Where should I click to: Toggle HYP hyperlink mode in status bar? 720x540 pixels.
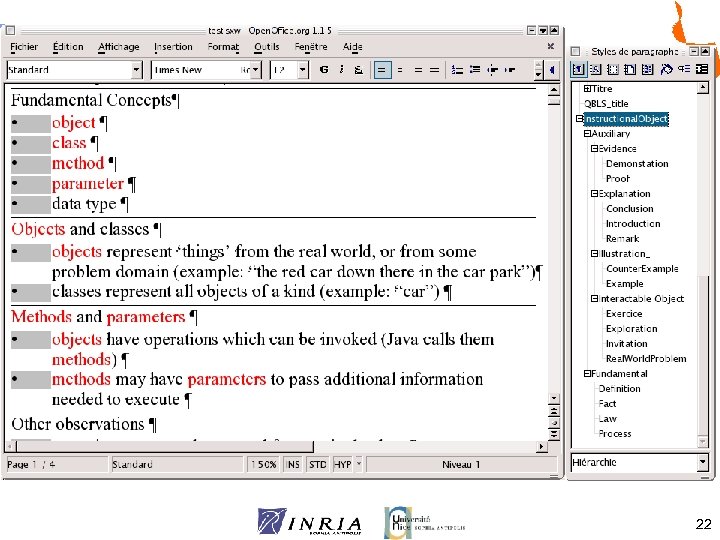click(x=342, y=464)
